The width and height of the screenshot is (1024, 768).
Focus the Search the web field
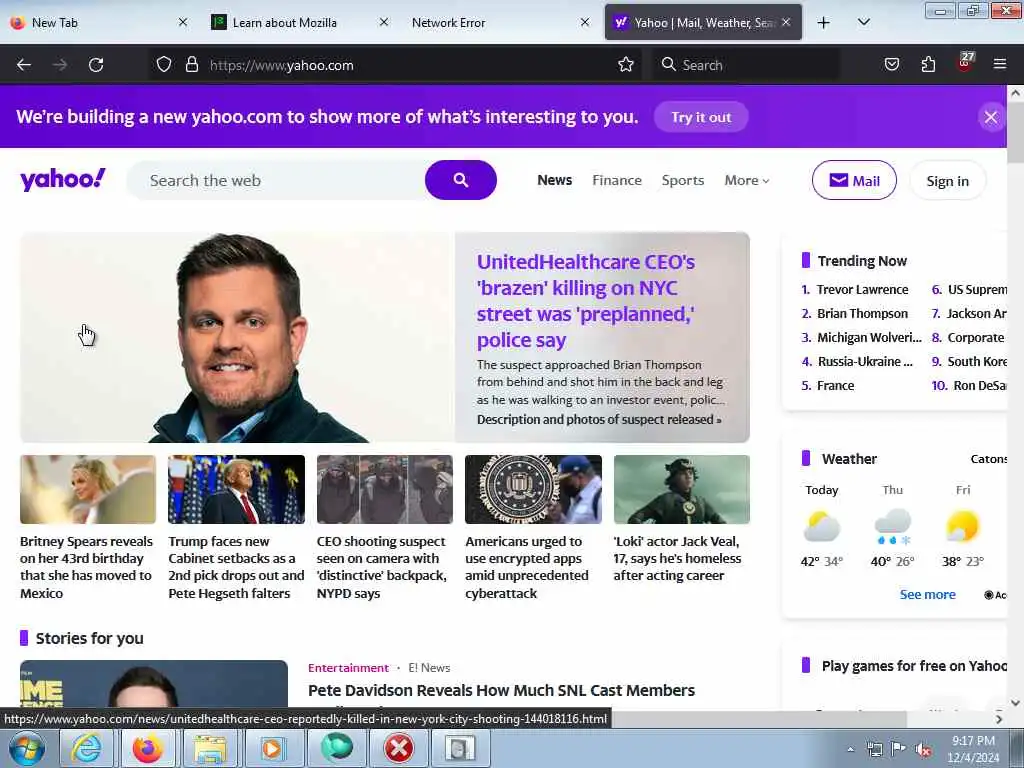(278, 180)
